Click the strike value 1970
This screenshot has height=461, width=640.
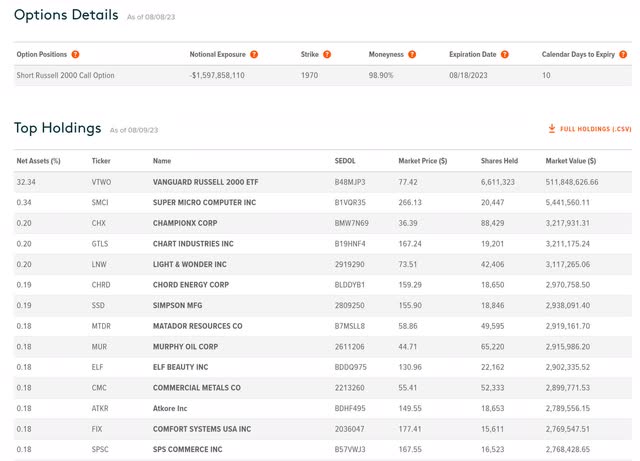pyautogui.click(x=309, y=76)
